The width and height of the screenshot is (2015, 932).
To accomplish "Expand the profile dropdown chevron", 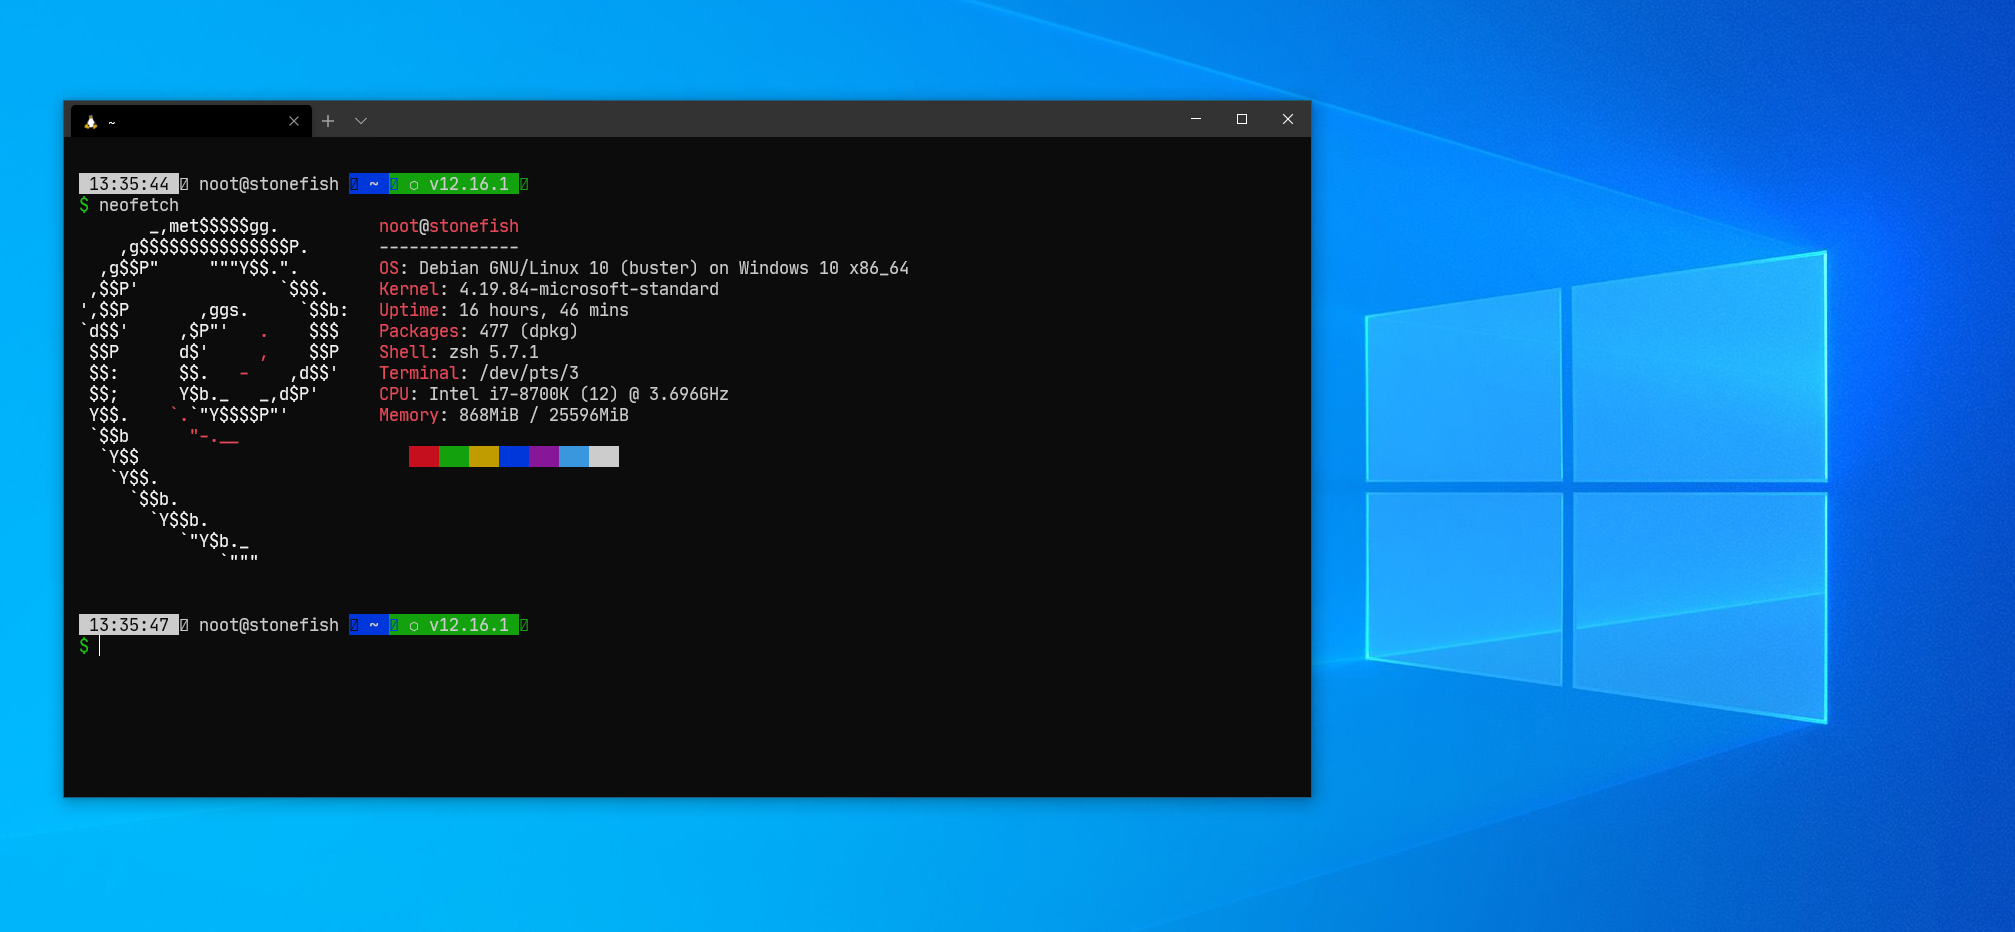I will click(x=361, y=121).
